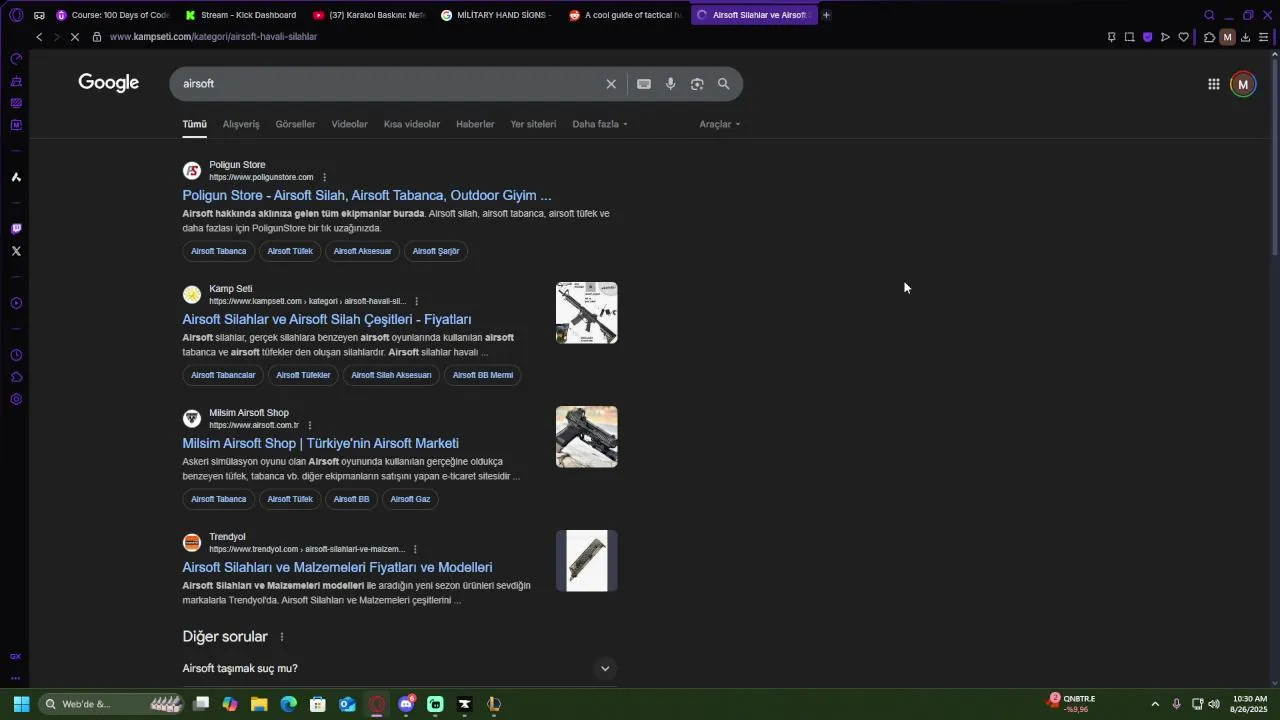Add page to bookmarks heart icon
This screenshot has width=1280, height=720.
coord(1183,37)
